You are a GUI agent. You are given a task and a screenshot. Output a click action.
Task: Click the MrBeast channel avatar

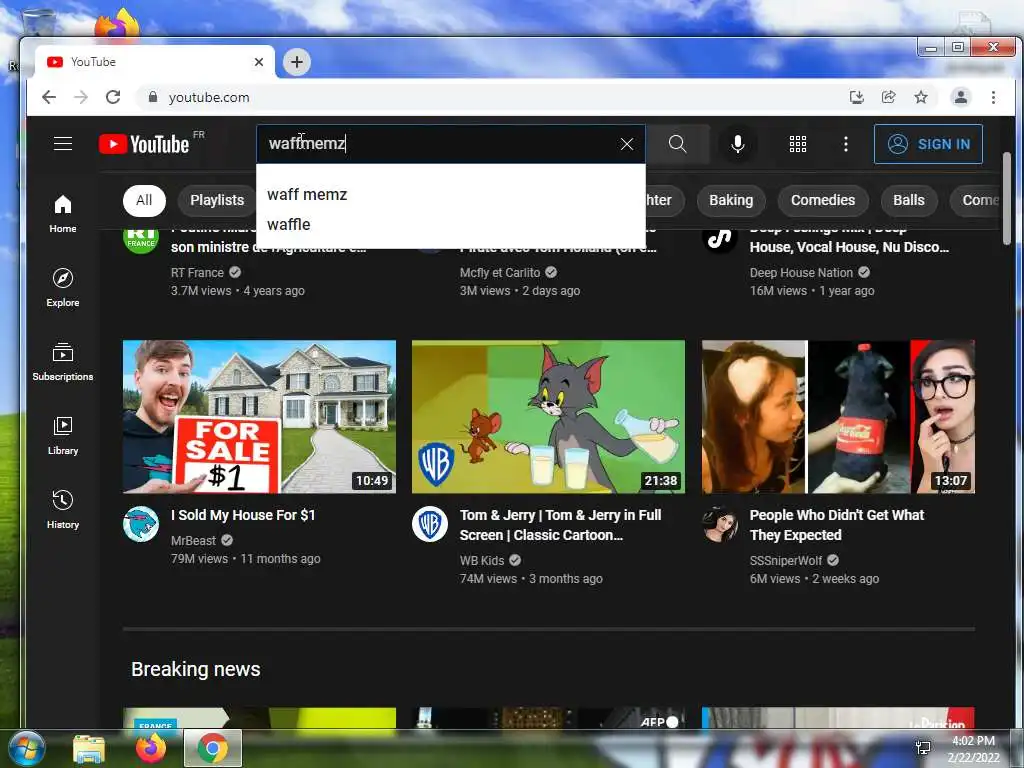point(141,524)
